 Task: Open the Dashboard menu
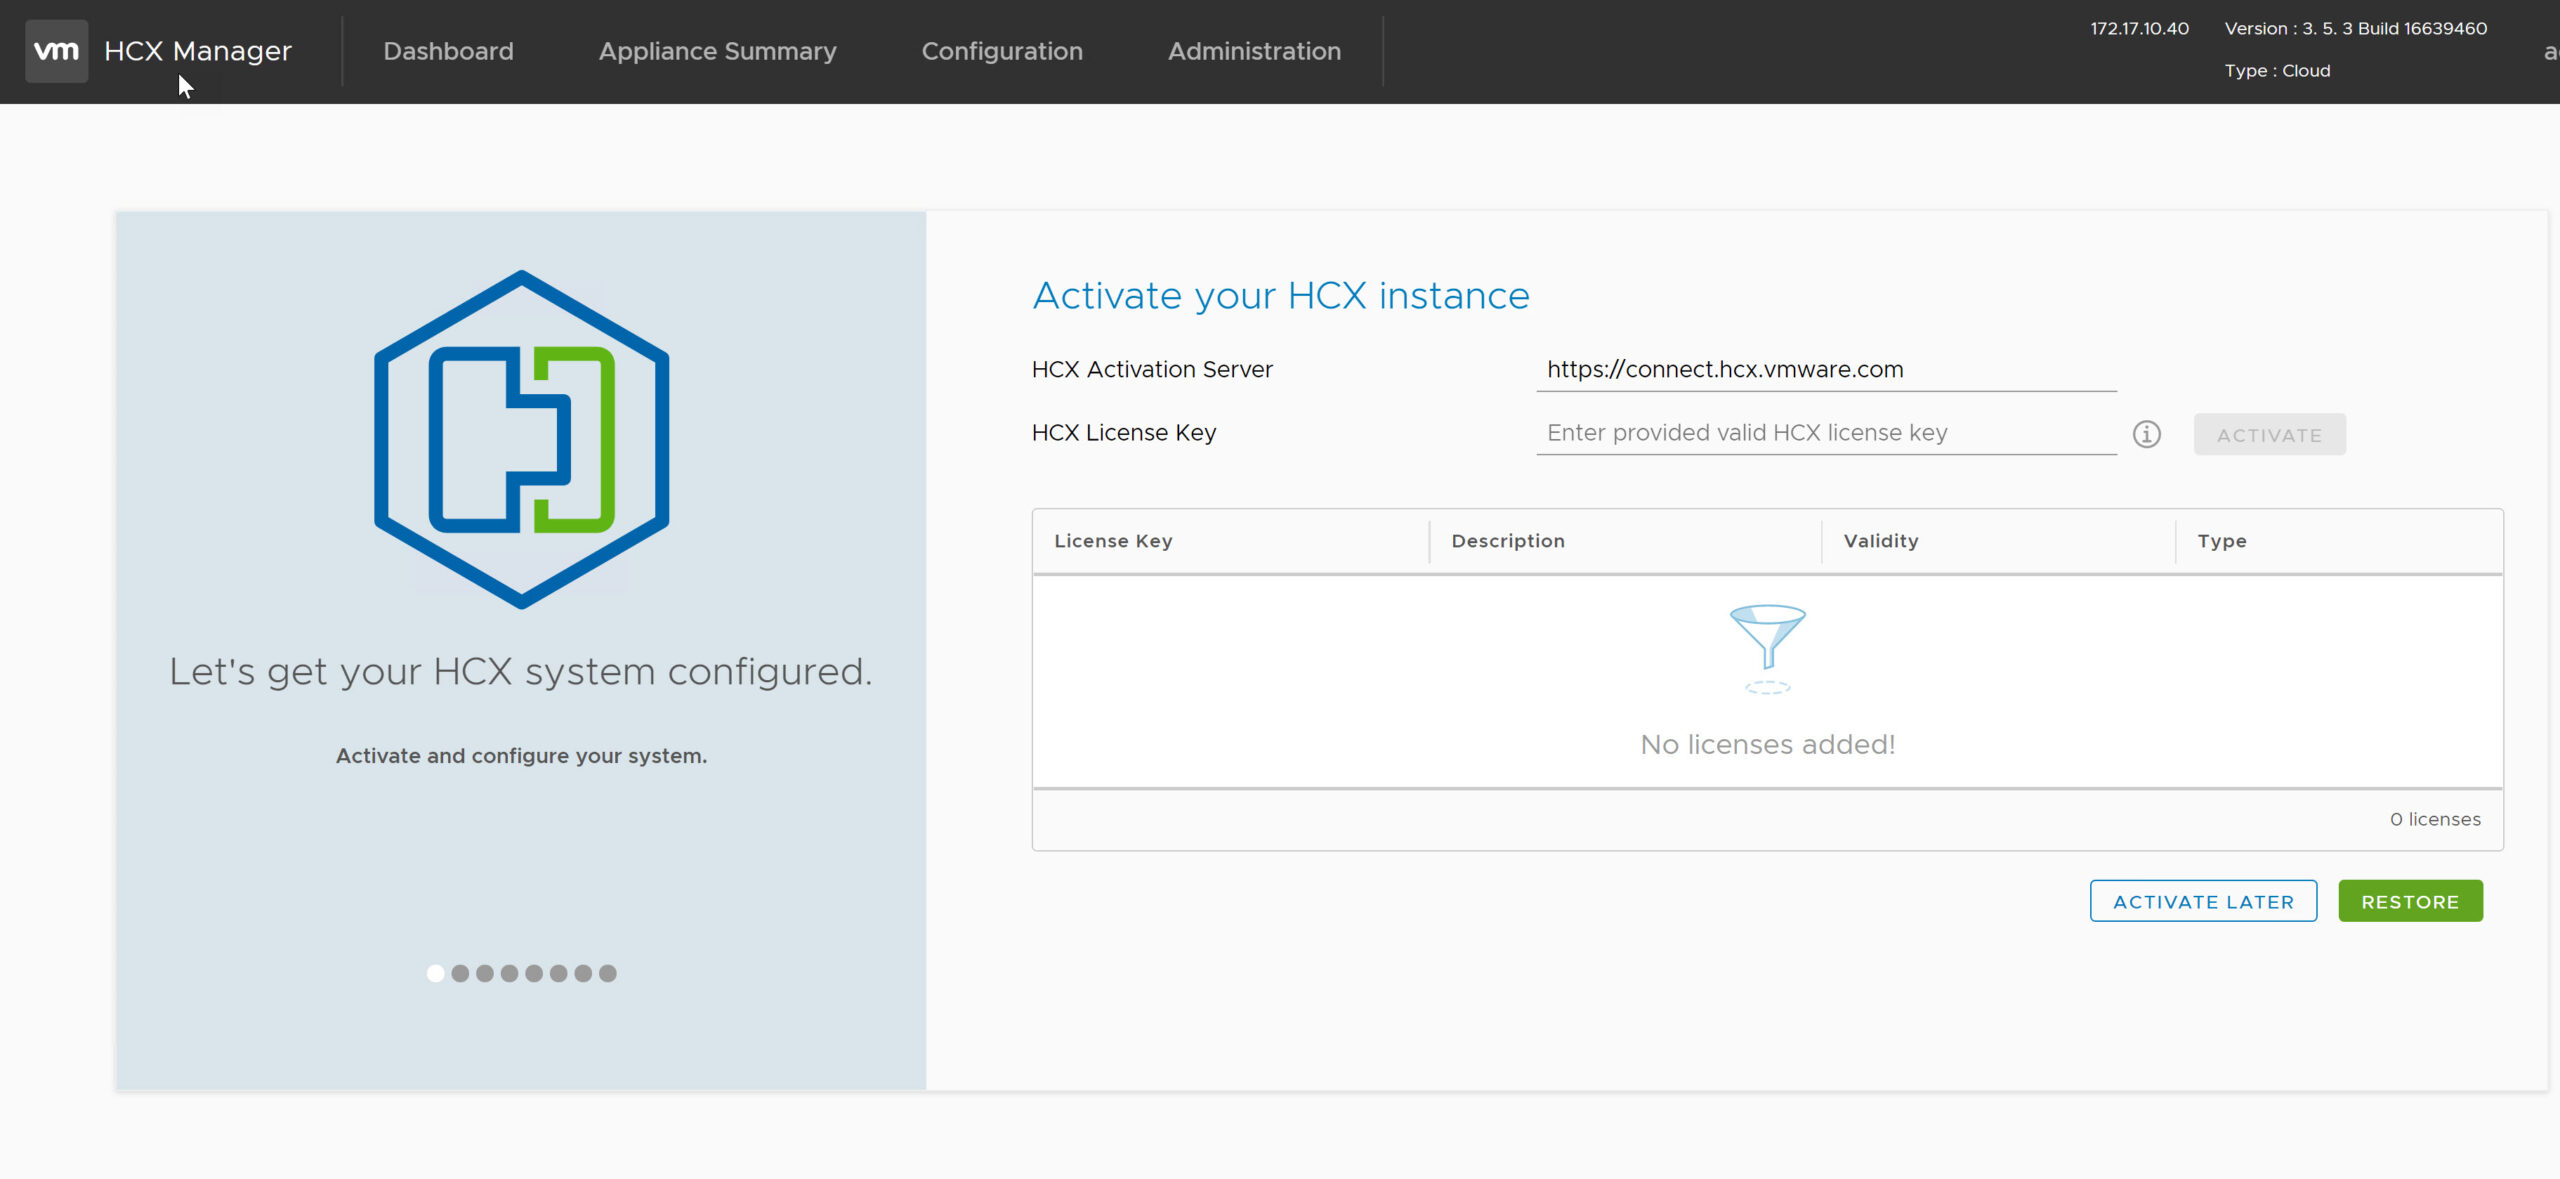coord(448,51)
